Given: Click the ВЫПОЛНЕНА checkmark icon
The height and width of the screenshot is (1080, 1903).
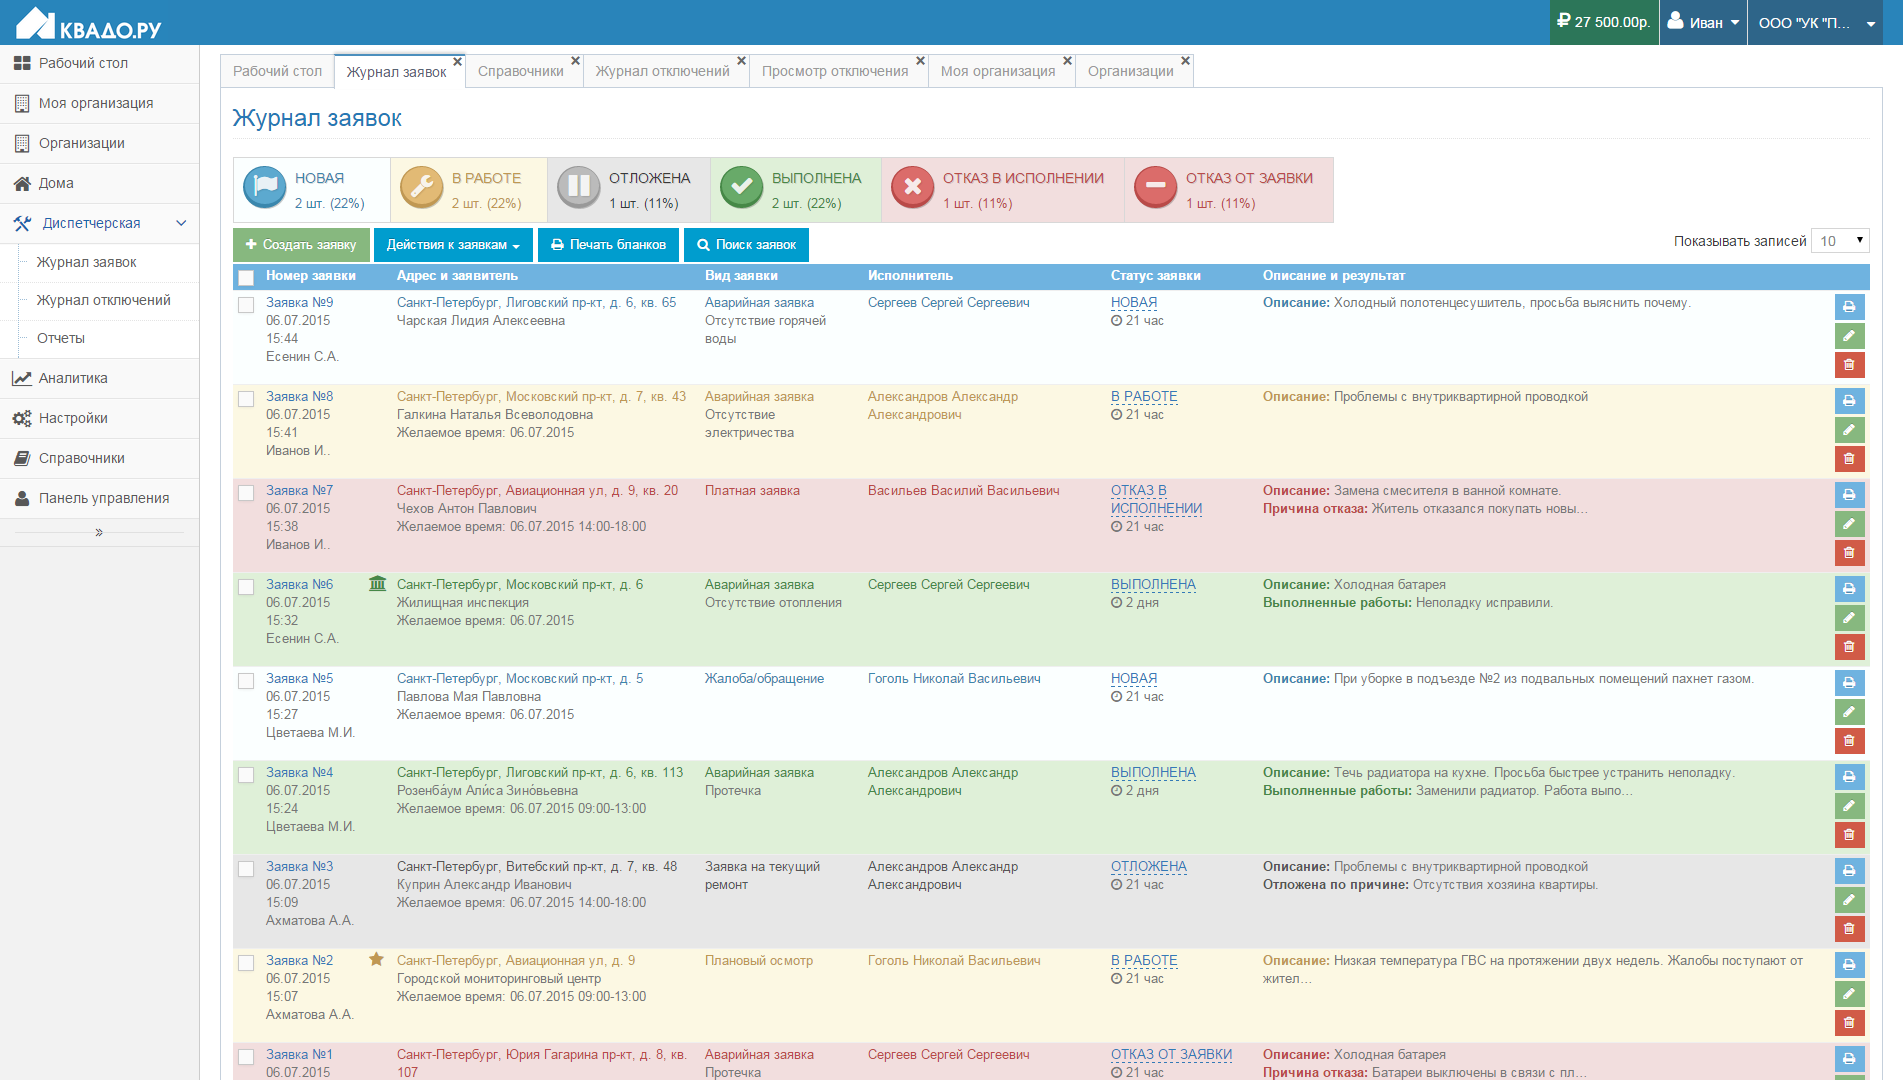Looking at the screenshot, I should pos(742,188).
